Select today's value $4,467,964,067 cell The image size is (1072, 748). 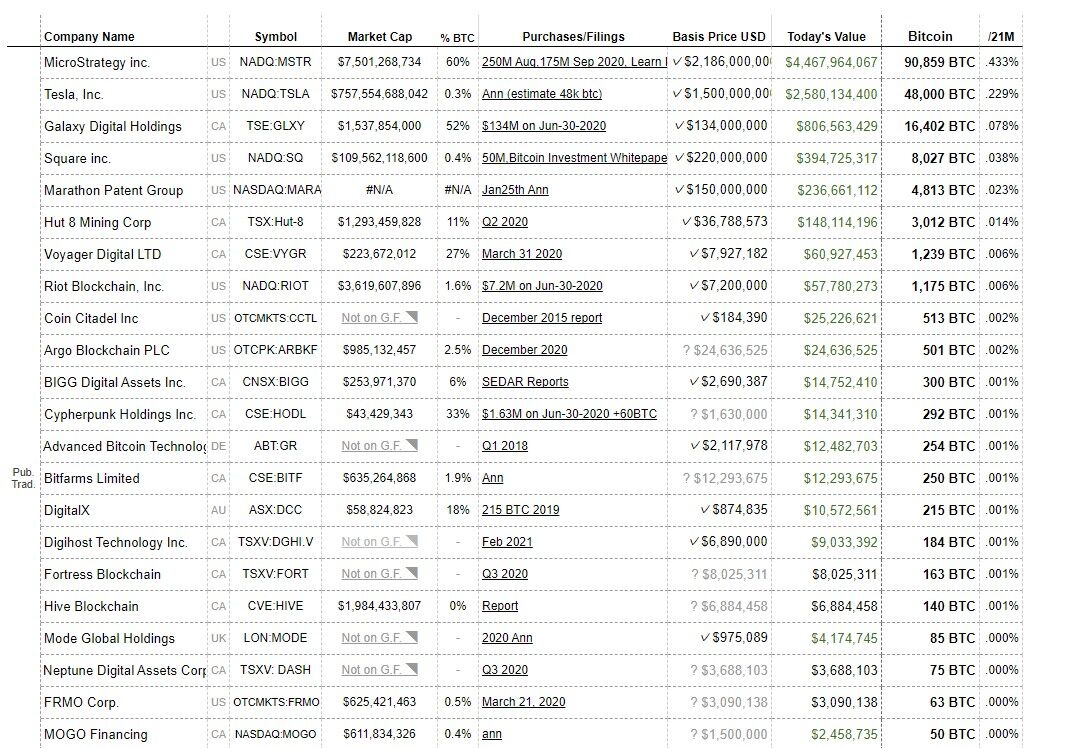(826, 62)
